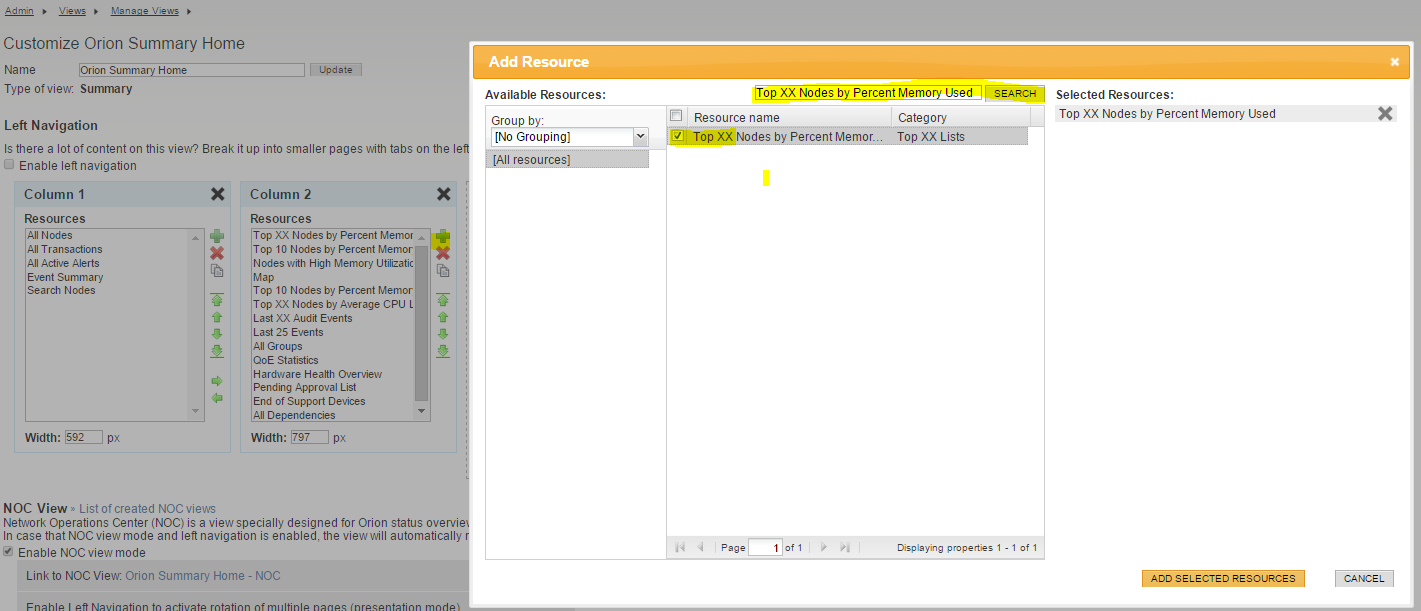1421x611 pixels.
Task: Cancel the Add Resource dialog
Action: (1364, 578)
